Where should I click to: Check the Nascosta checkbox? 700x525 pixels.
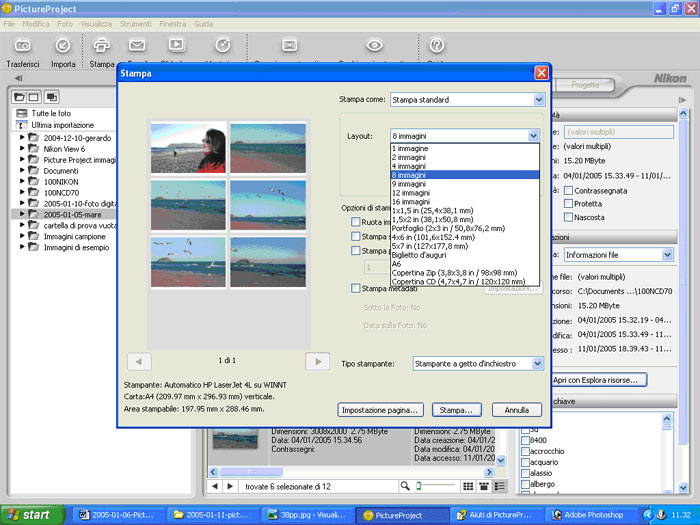point(568,217)
